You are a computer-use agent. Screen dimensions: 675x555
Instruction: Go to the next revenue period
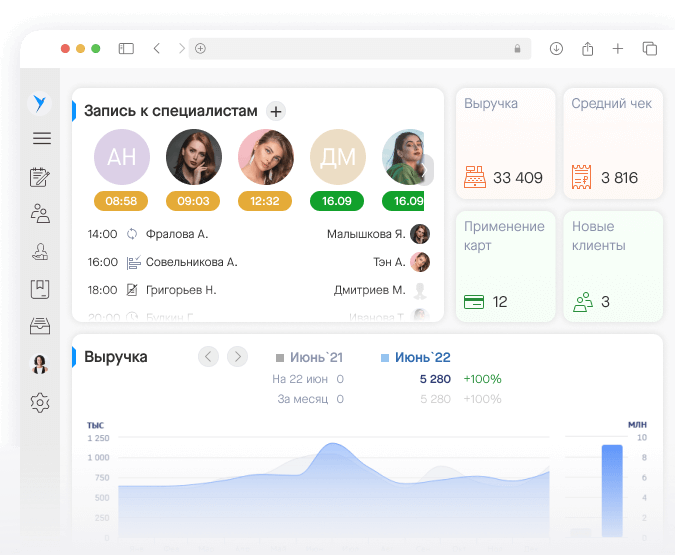[x=237, y=356]
